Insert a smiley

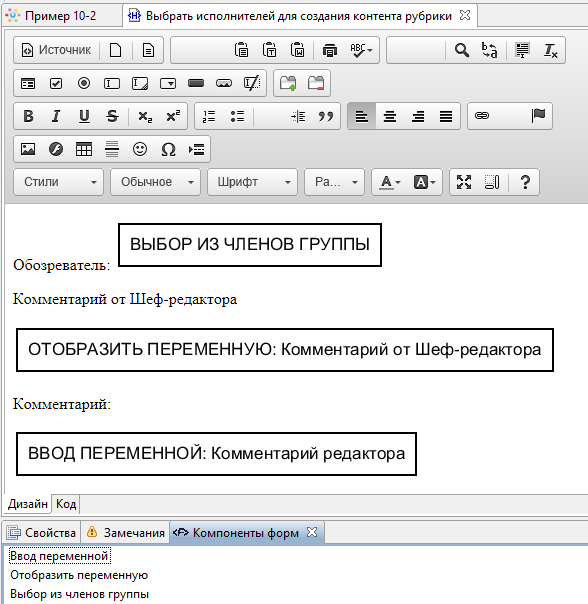[x=140, y=149]
